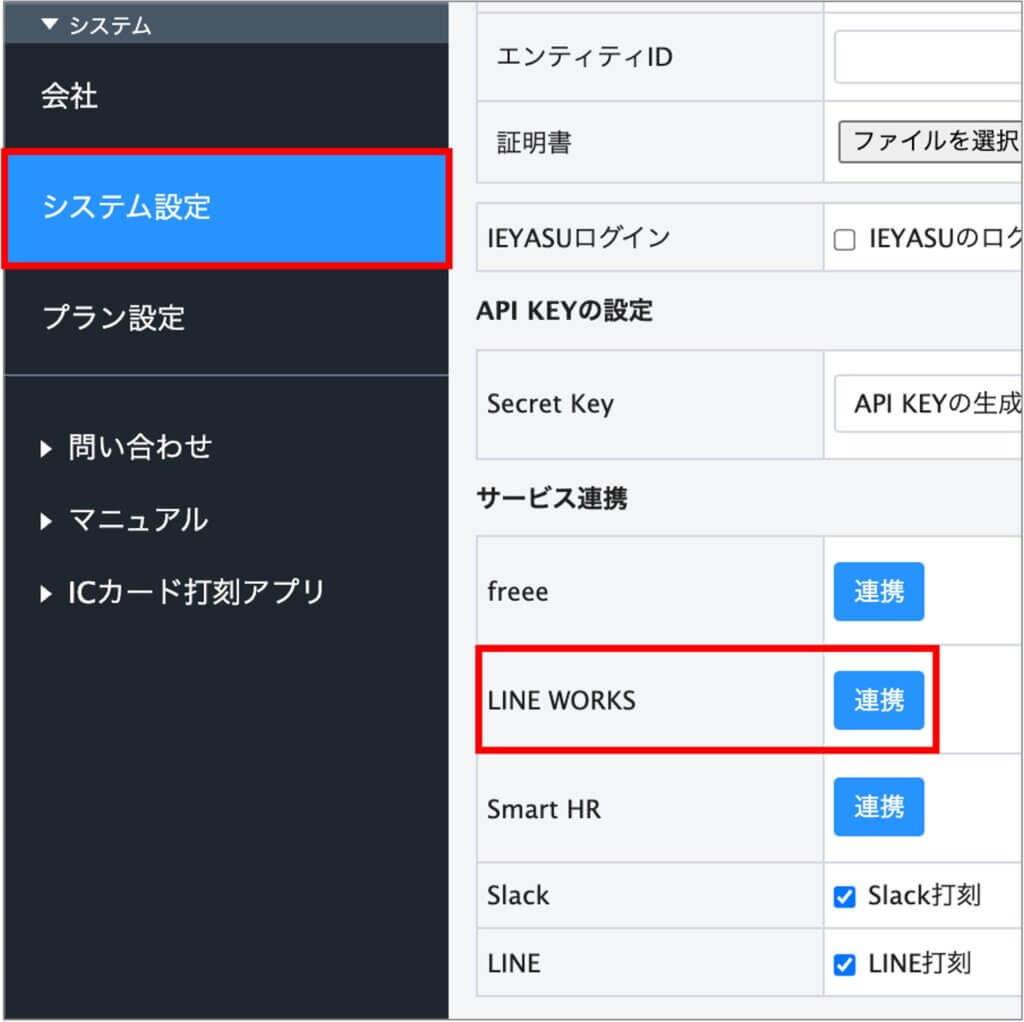The width and height of the screenshot is (1024, 1022).
Task: Collapse the システム section header
Action: click(110, 26)
